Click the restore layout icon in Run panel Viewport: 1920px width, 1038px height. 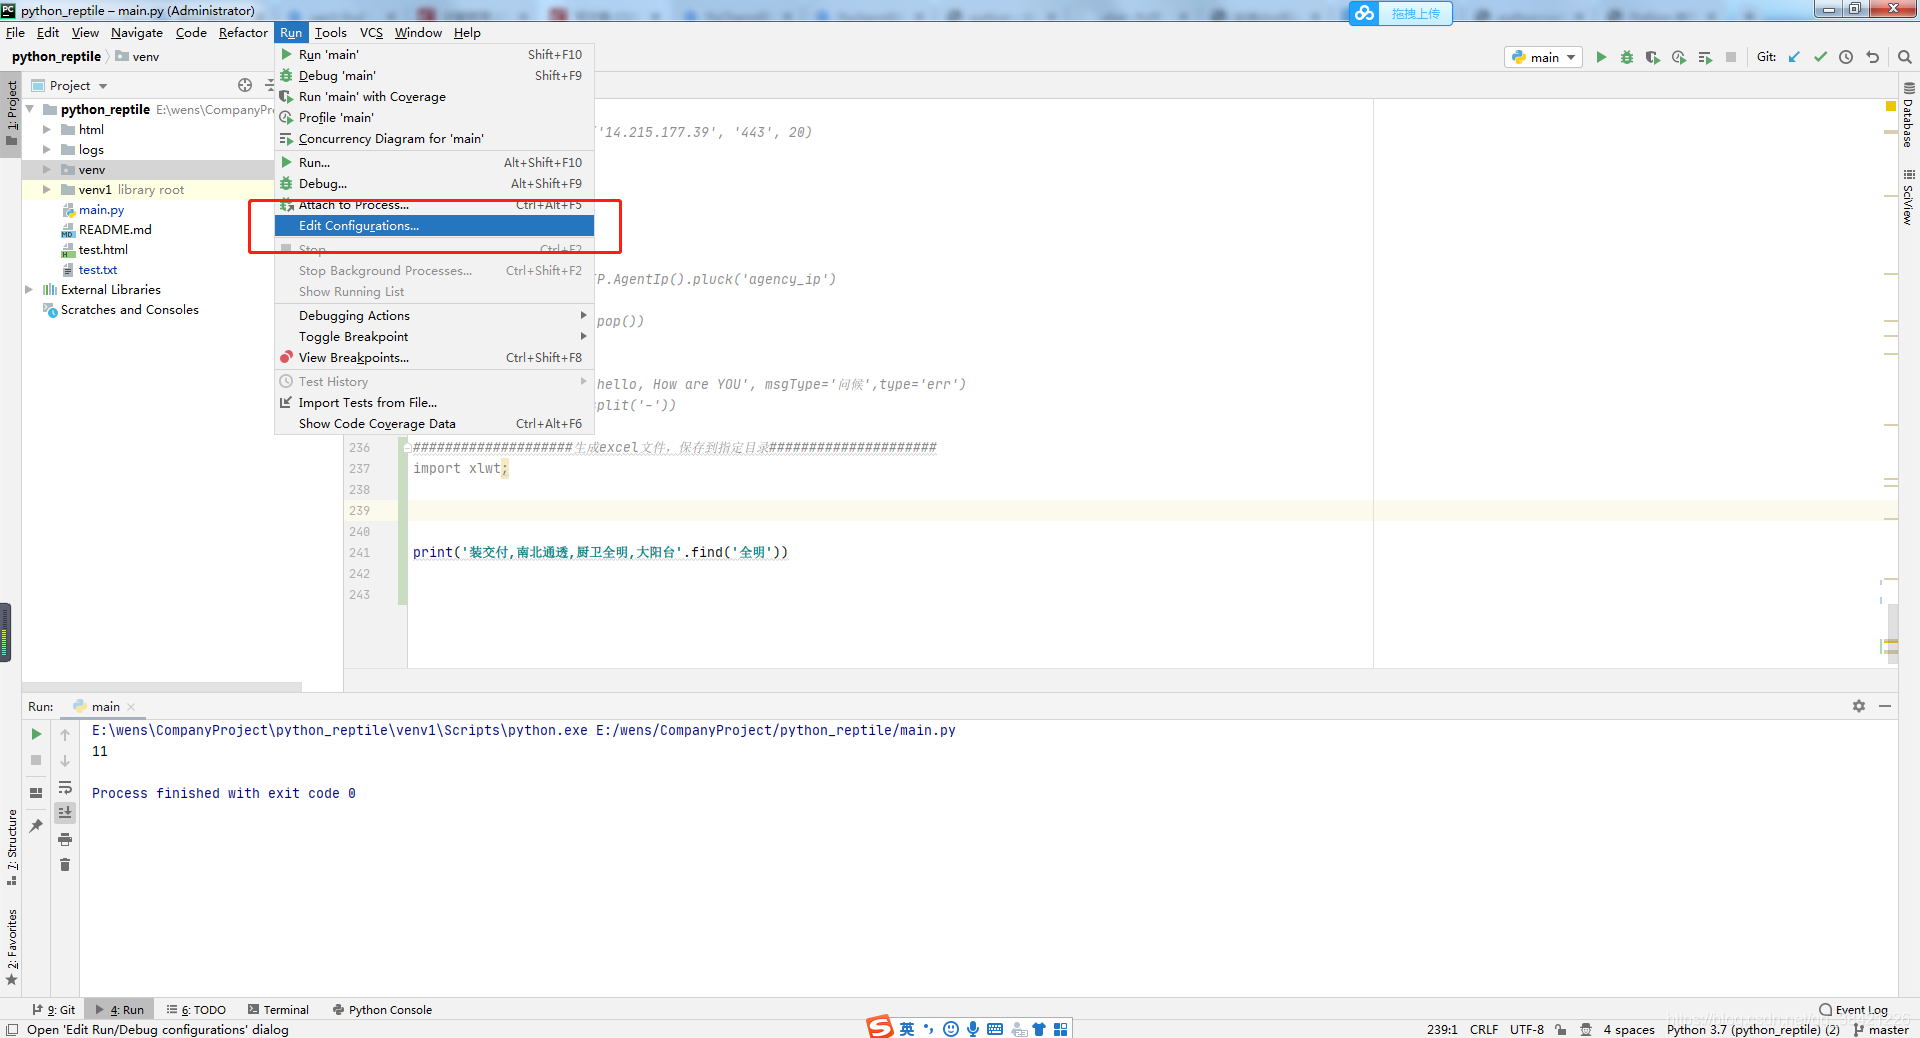36,792
